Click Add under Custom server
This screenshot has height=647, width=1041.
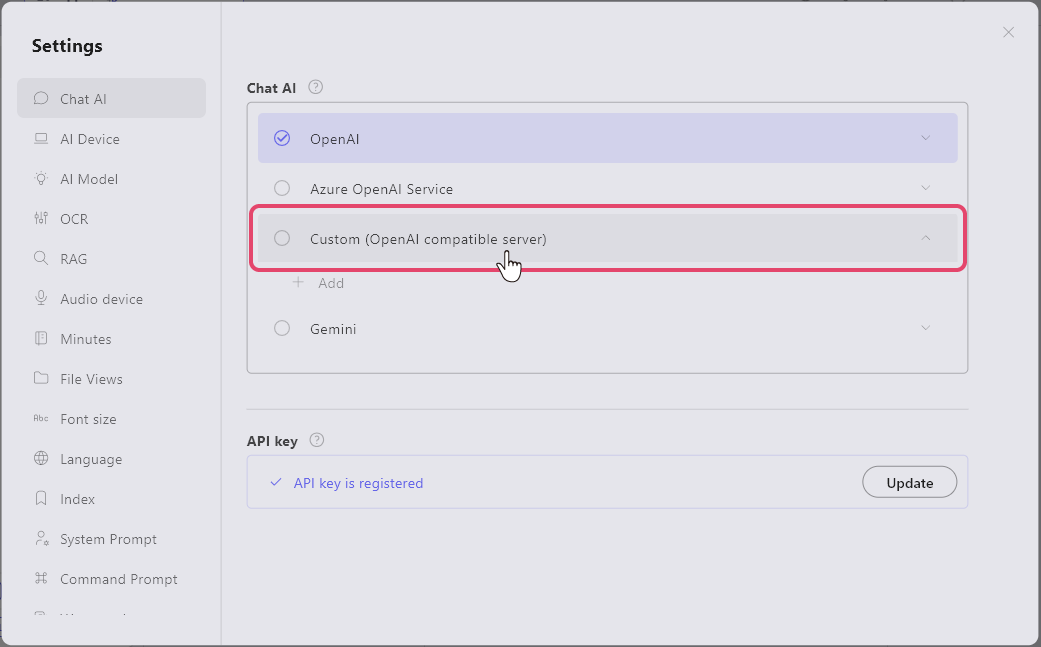320,283
